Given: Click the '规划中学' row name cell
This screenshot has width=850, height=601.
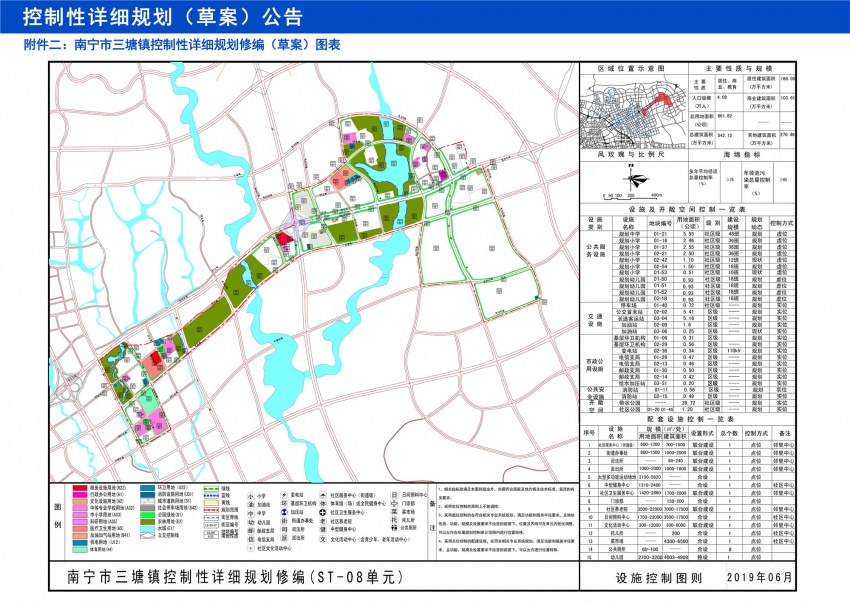Looking at the screenshot, I should (629, 234).
